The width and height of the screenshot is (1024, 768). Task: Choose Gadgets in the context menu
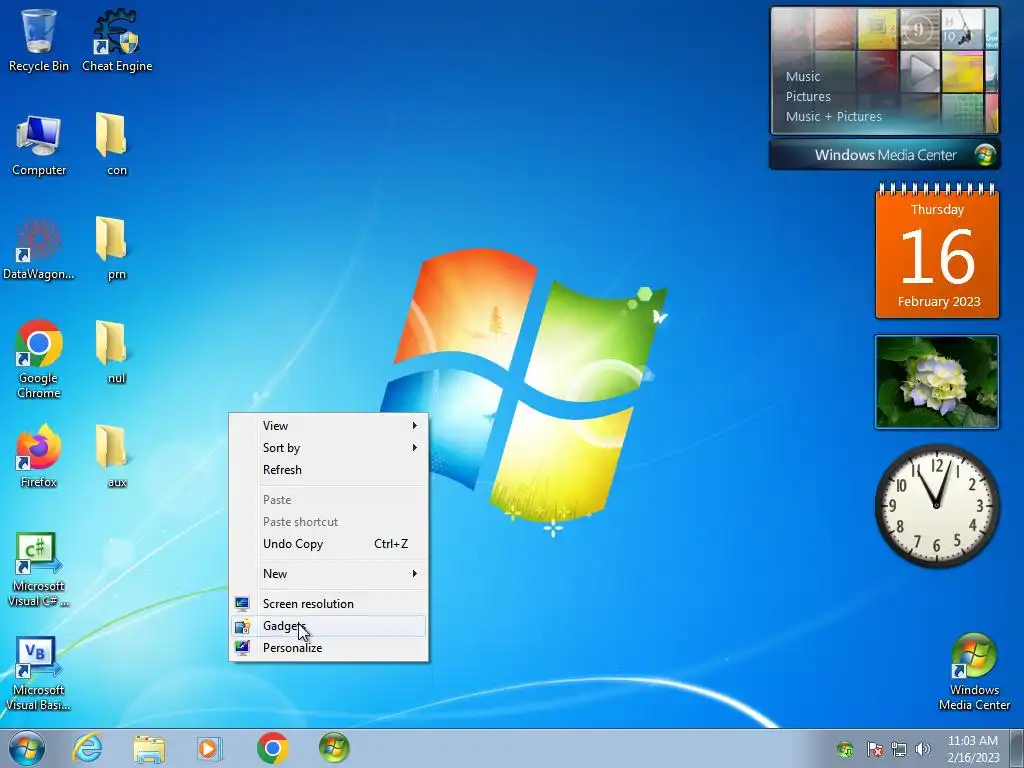point(328,626)
